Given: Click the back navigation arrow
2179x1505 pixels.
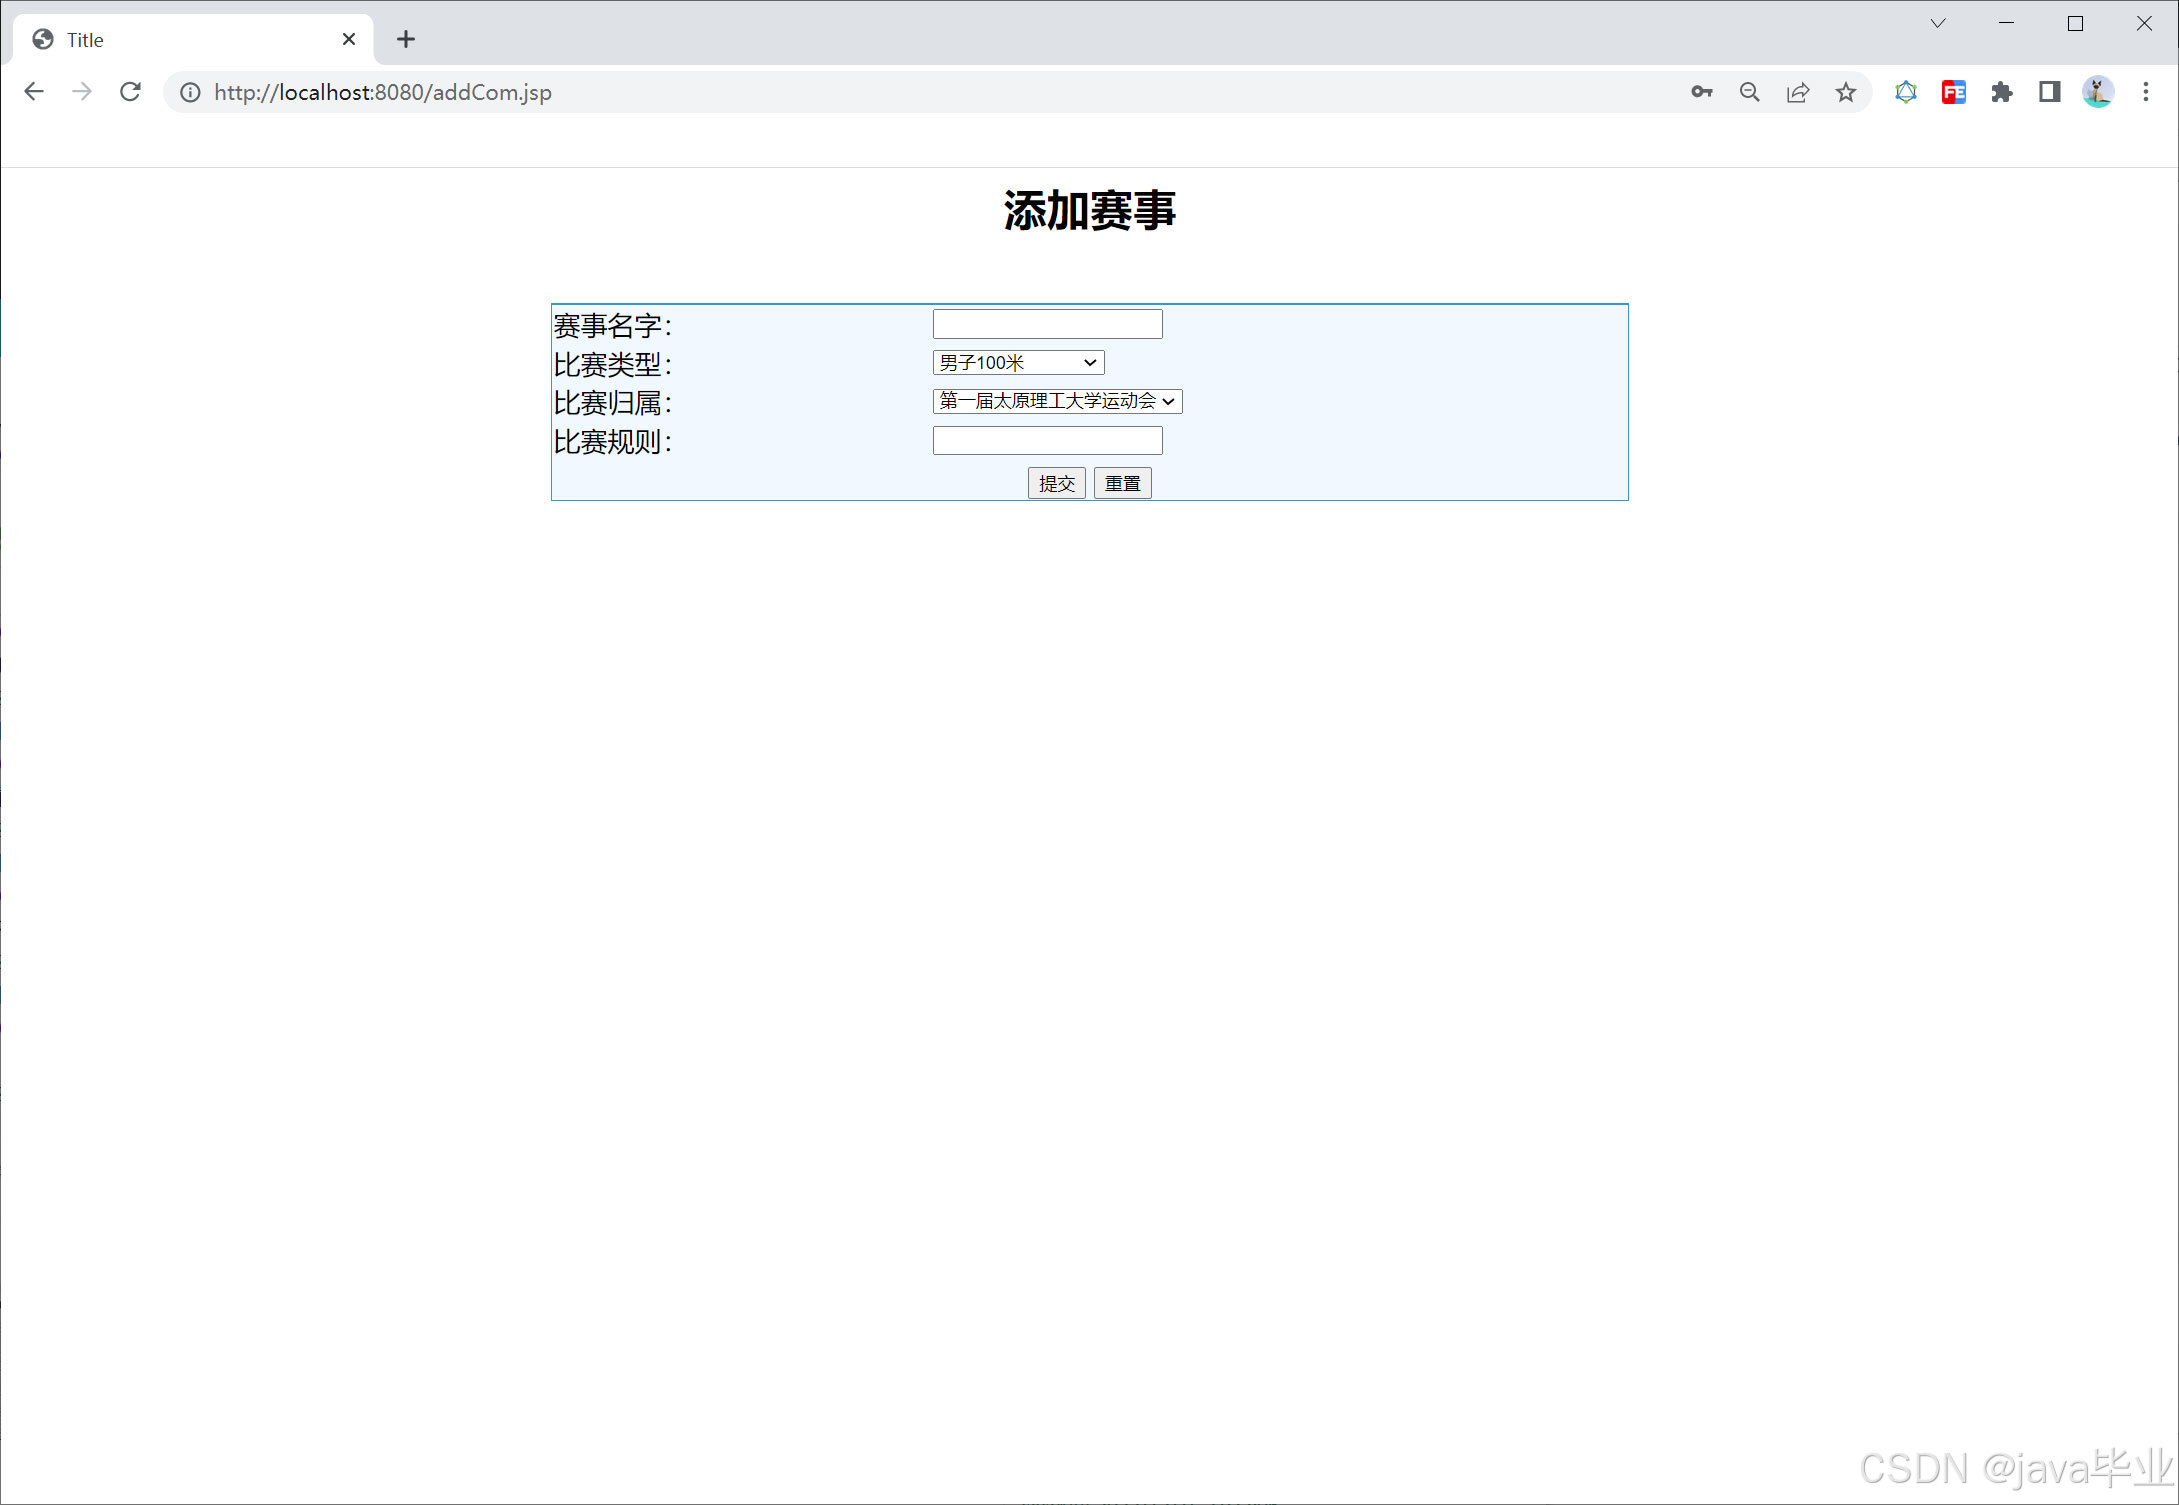Looking at the screenshot, I should coord(34,91).
